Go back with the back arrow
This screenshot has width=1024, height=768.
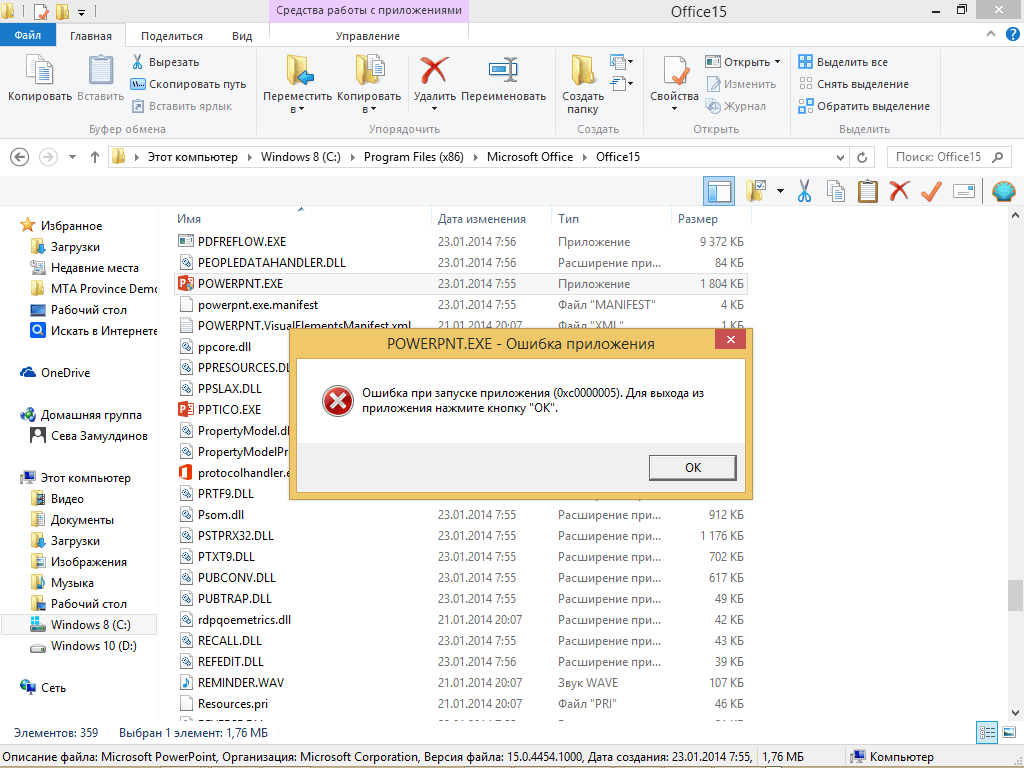click(x=20, y=157)
